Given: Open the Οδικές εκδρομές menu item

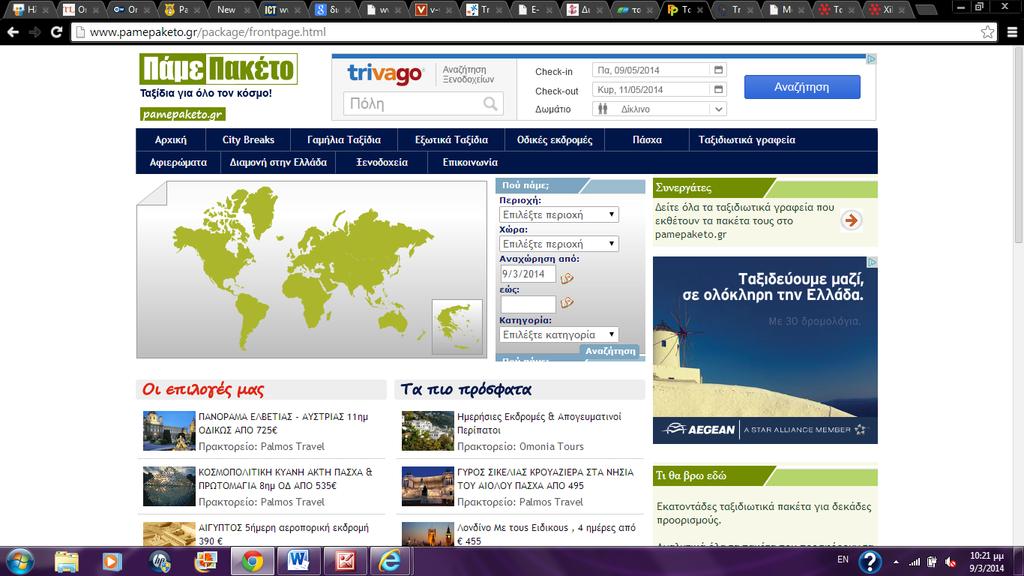Looking at the screenshot, I should tap(554, 140).
